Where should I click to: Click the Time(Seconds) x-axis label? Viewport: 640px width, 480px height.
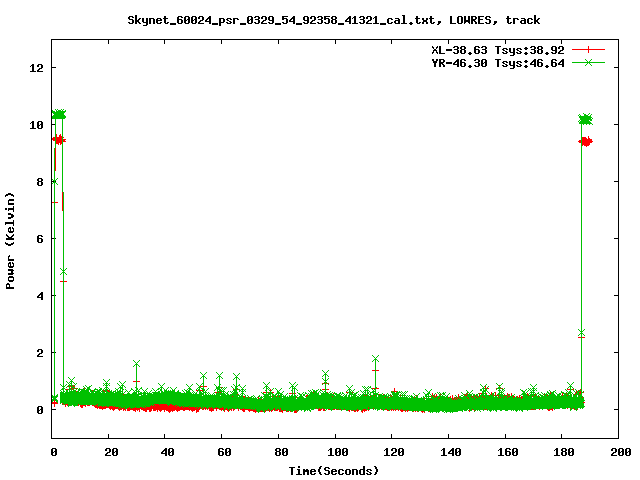tap(334, 471)
